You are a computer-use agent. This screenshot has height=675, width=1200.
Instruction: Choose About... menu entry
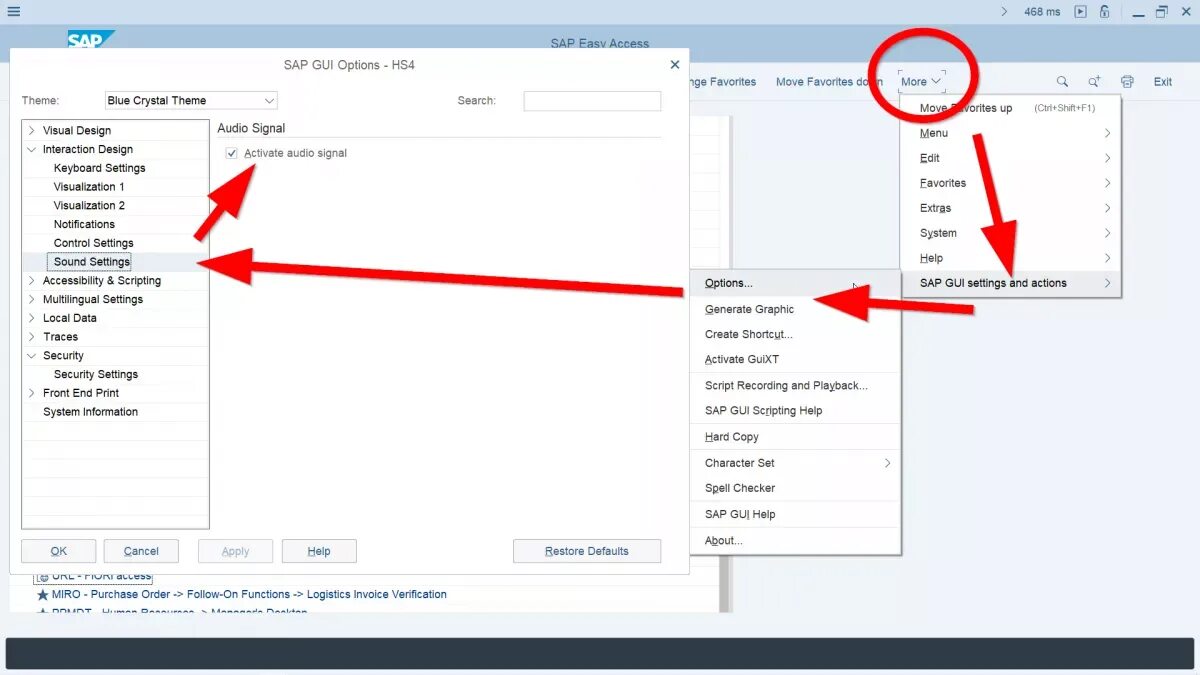tap(796, 540)
